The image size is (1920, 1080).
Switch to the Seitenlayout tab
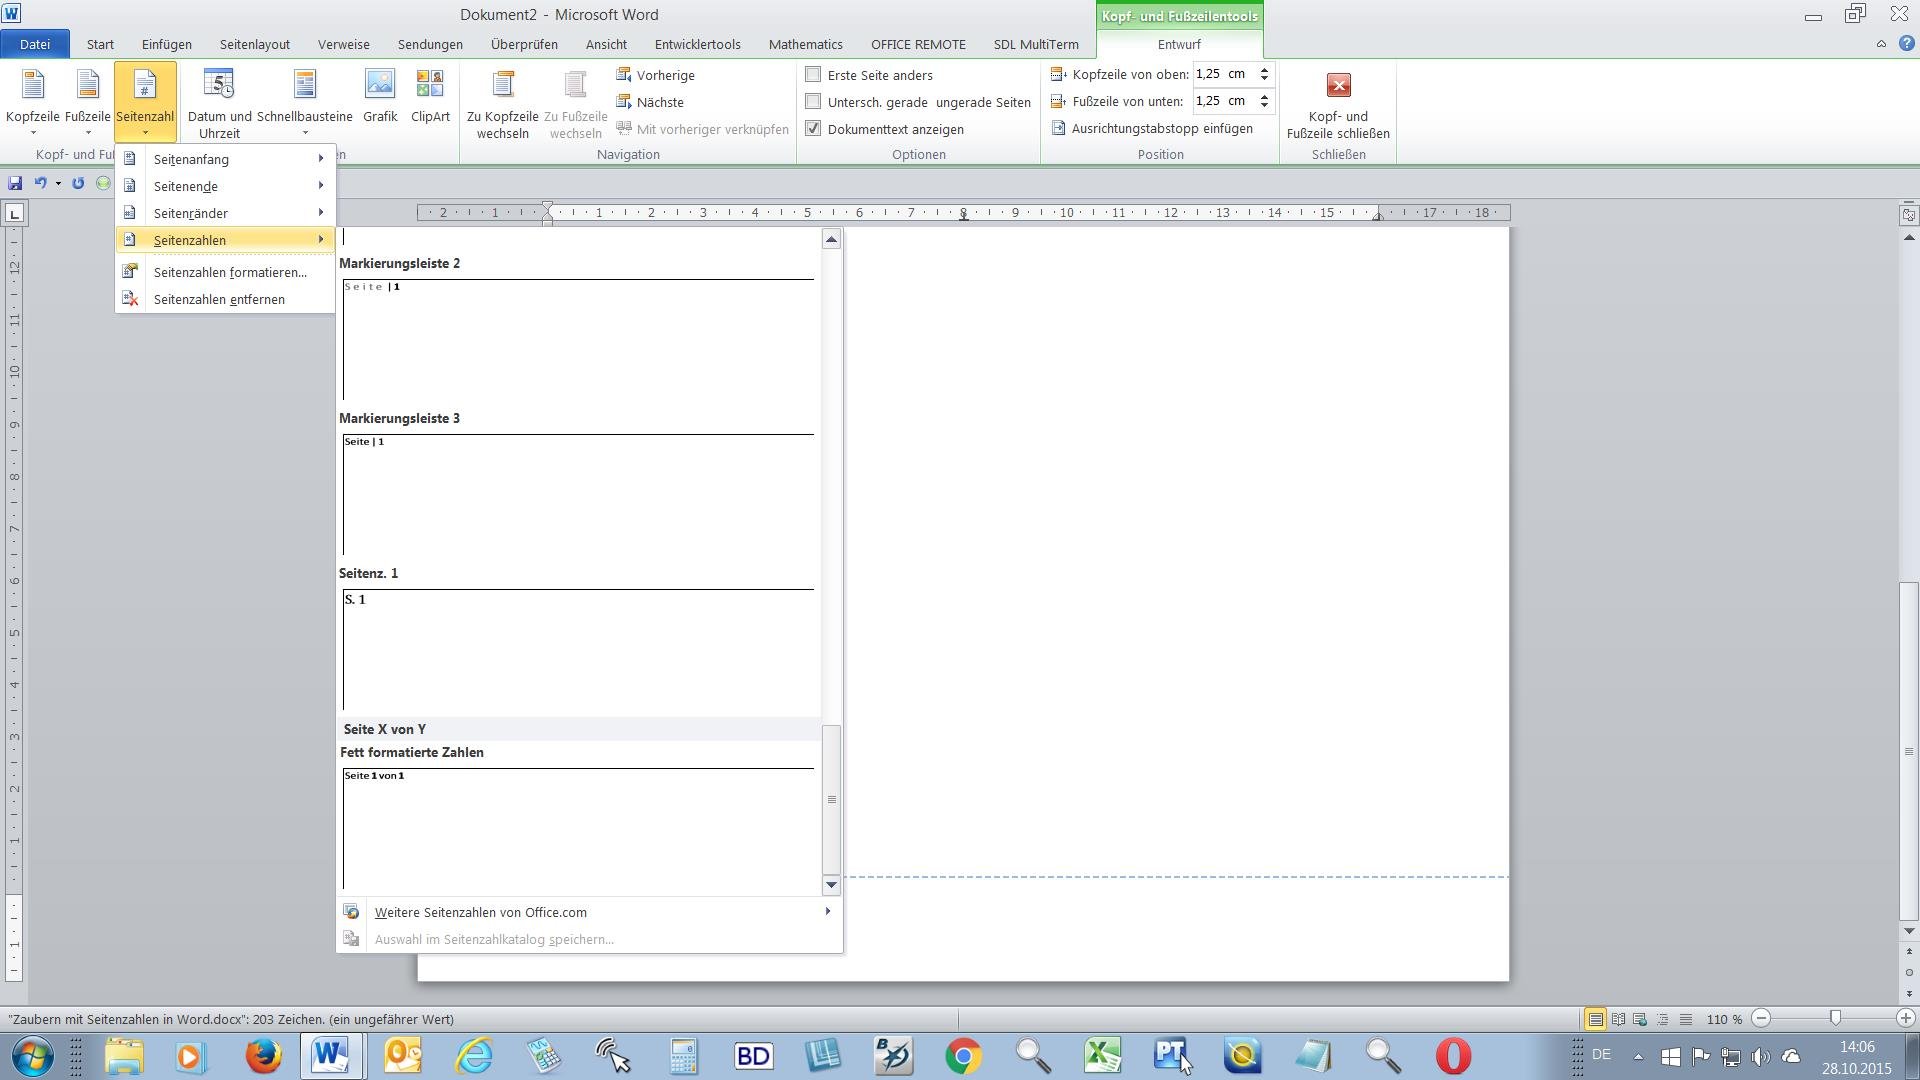(x=255, y=44)
